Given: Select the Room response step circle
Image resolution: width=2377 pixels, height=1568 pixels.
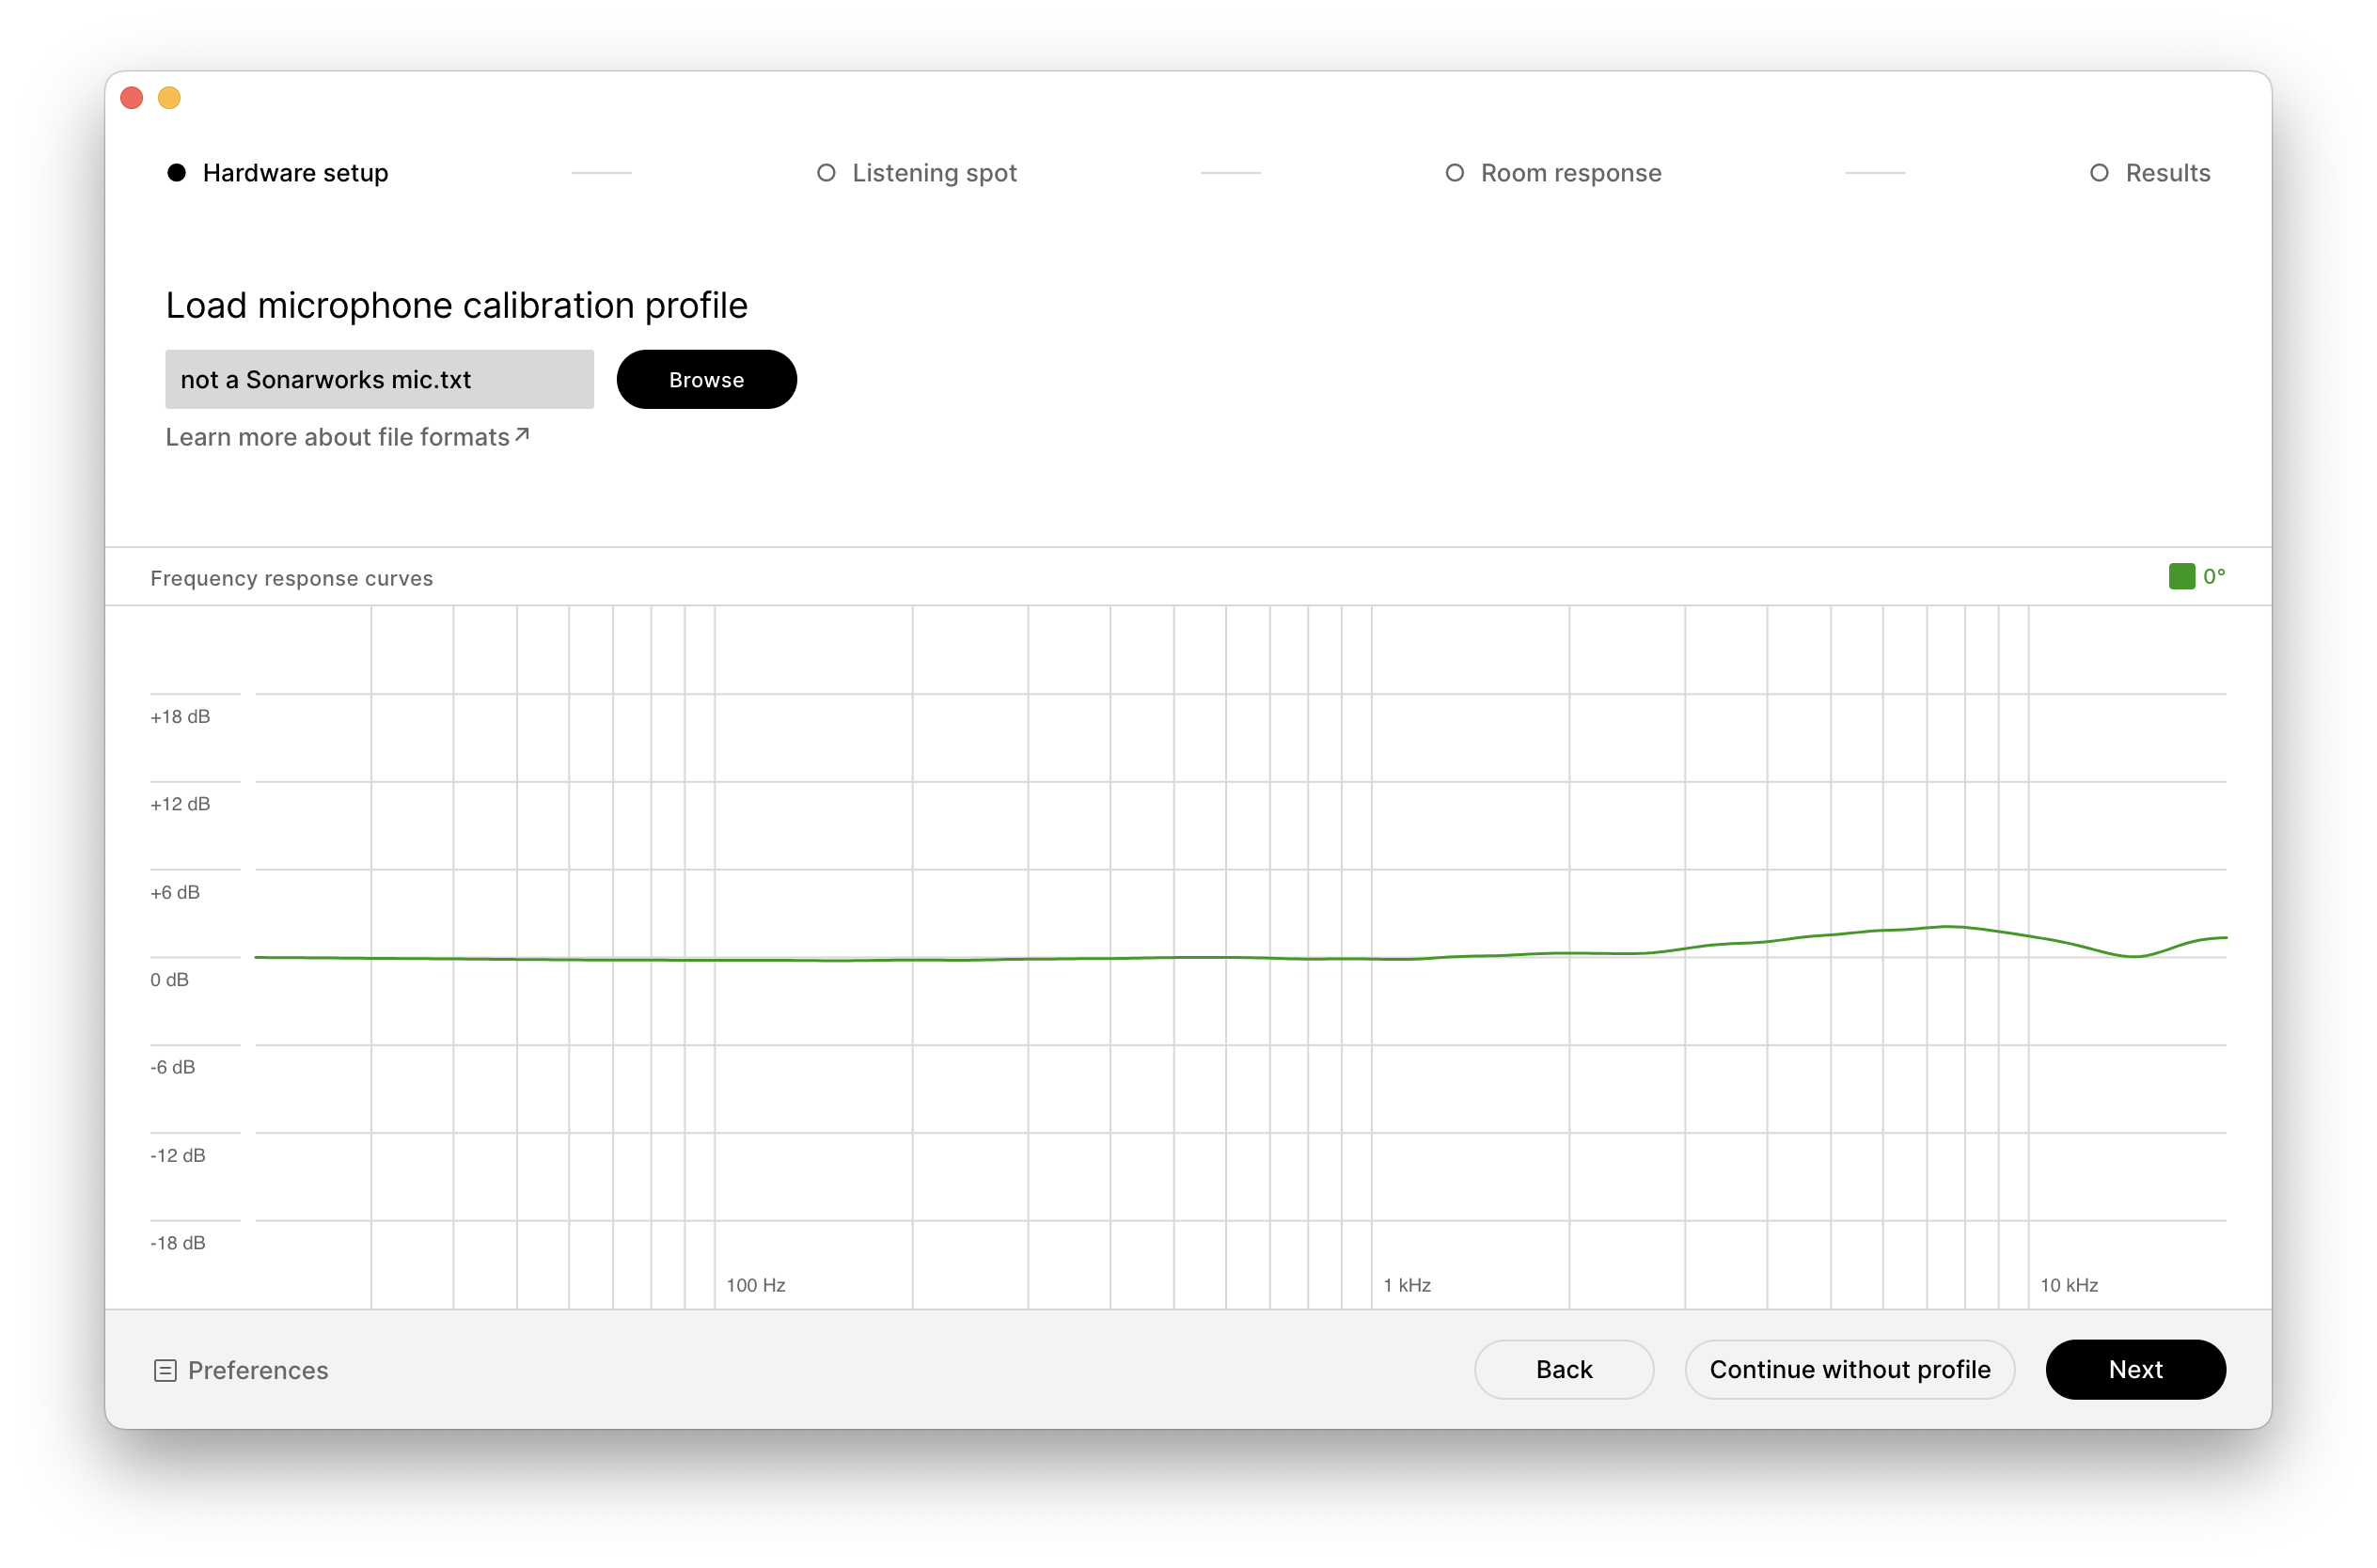Looking at the screenshot, I should [x=1455, y=173].
